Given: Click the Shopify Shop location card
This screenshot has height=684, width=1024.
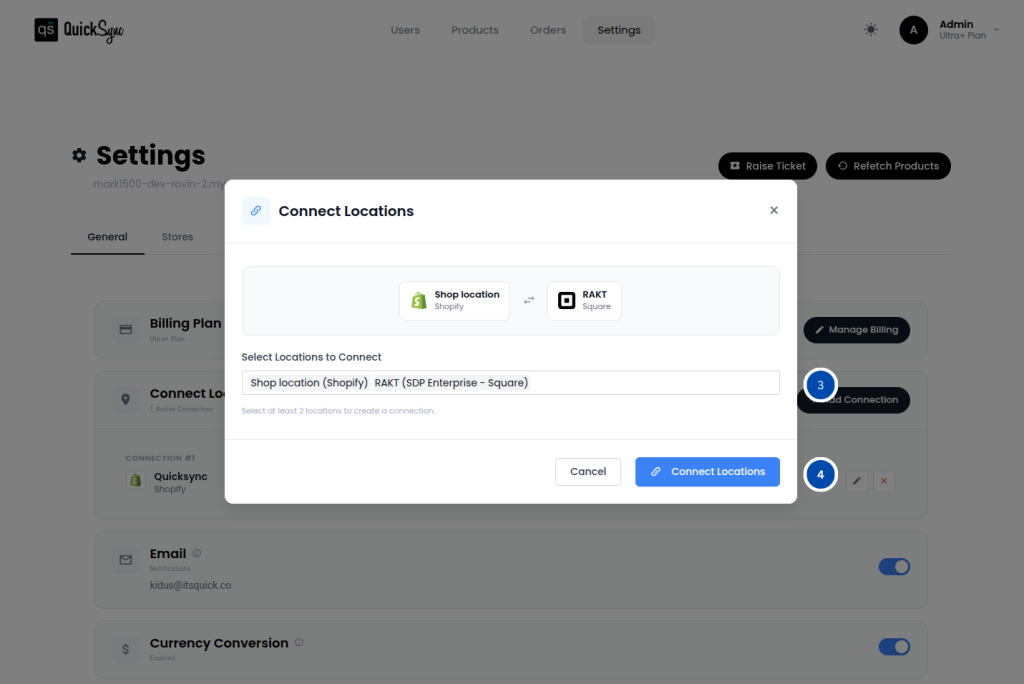Looking at the screenshot, I should 454,300.
